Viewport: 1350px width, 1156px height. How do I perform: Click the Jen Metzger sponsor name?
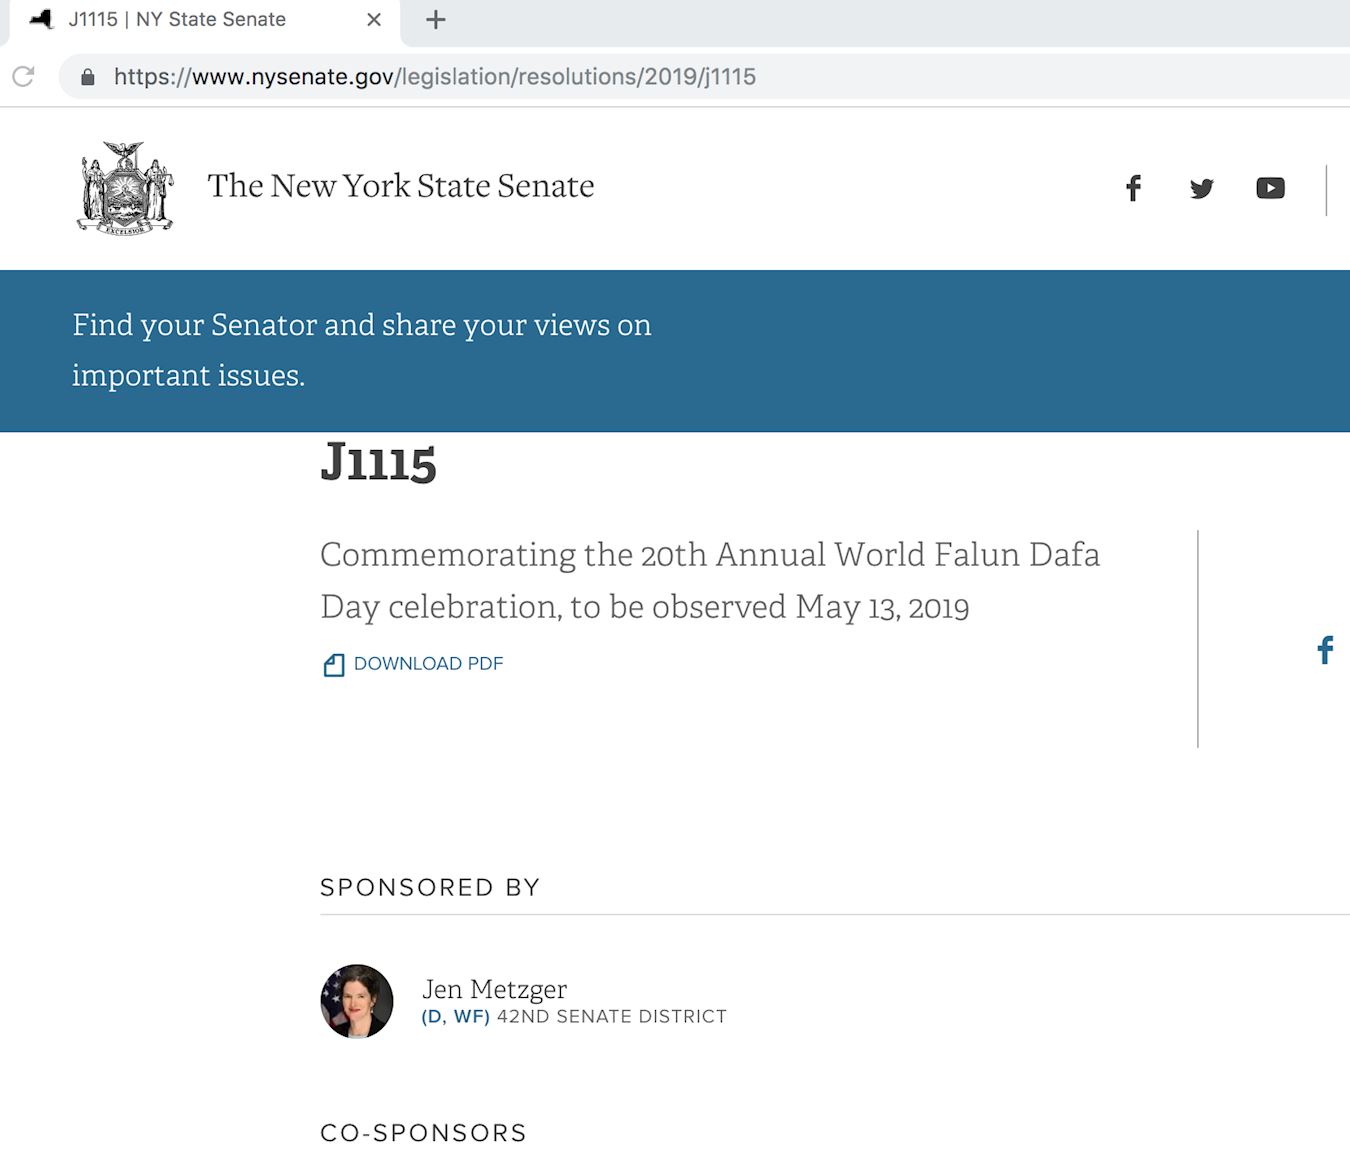[x=494, y=989]
